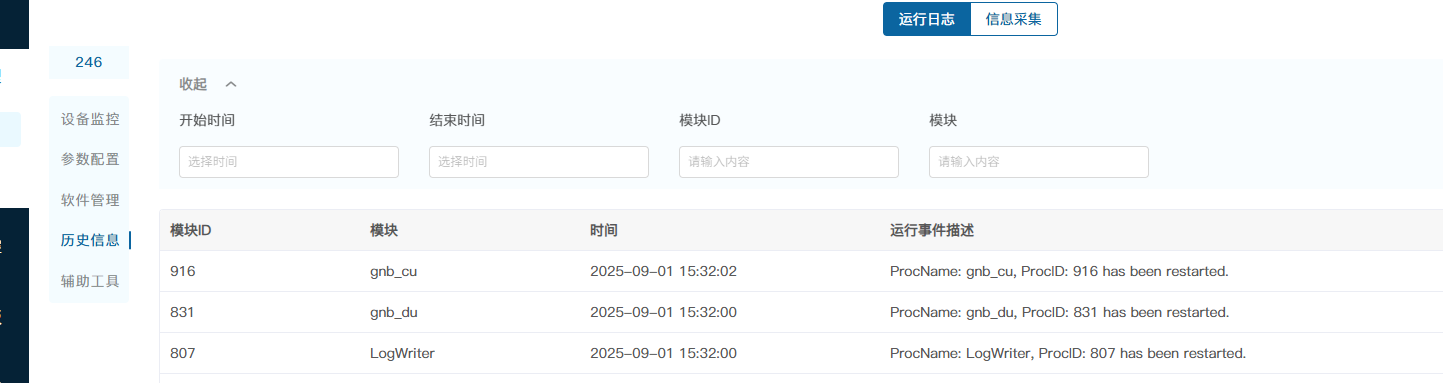This screenshot has height=383, width=1443.
Task: Open 软件管理 in side menu
Action: pos(90,200)
